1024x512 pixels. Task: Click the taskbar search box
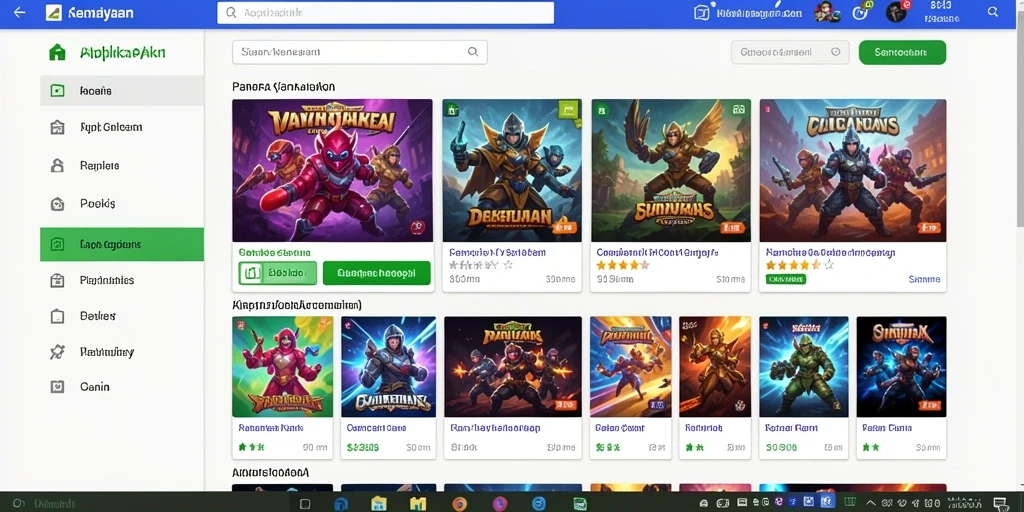(147, 504)
